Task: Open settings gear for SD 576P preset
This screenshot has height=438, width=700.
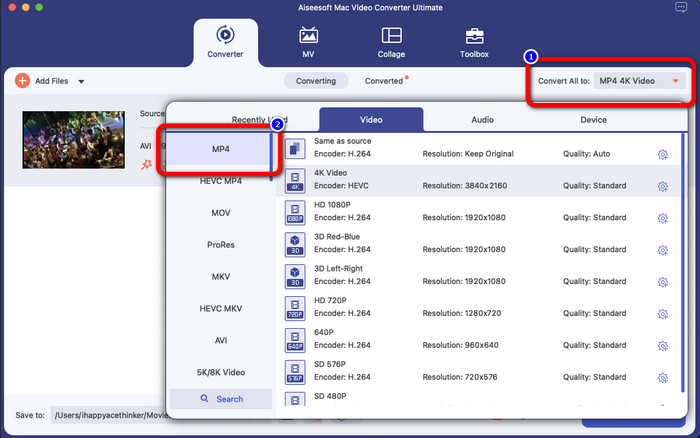Action: (x=662, y=378)
